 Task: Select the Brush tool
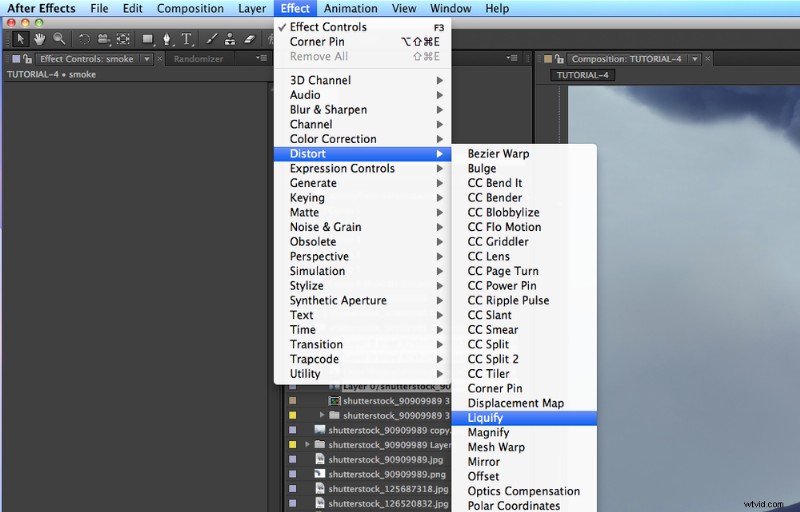click(211, 39)
